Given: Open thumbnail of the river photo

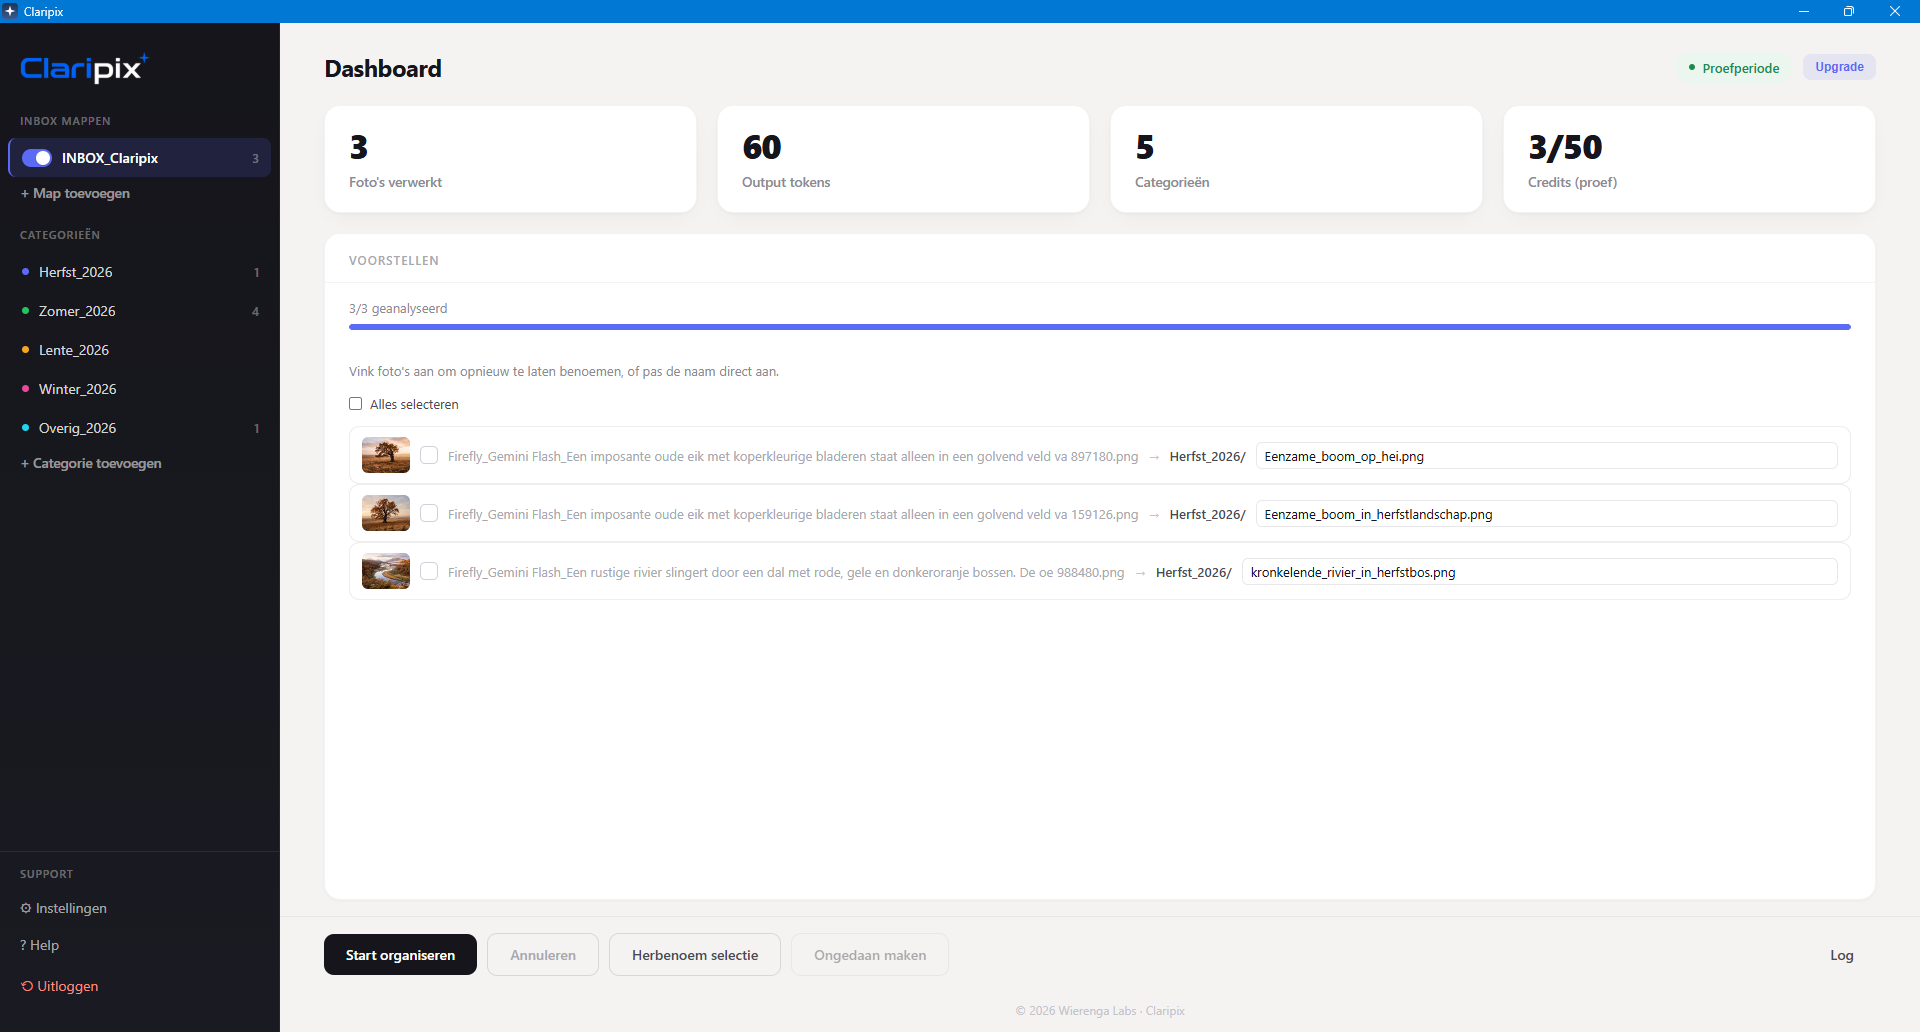Looking at the screenshot, I should 386,571.
